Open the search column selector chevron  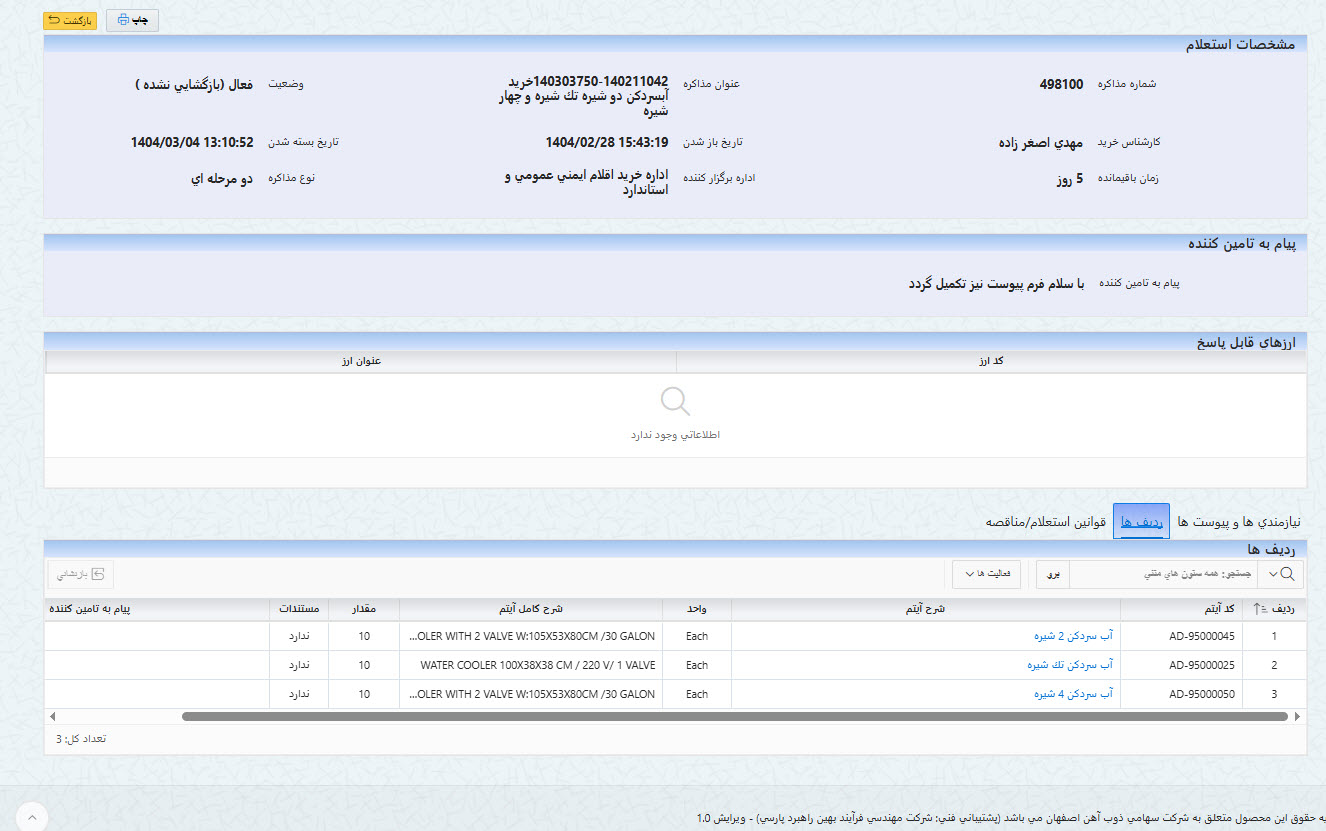[x=1272, y=574]
